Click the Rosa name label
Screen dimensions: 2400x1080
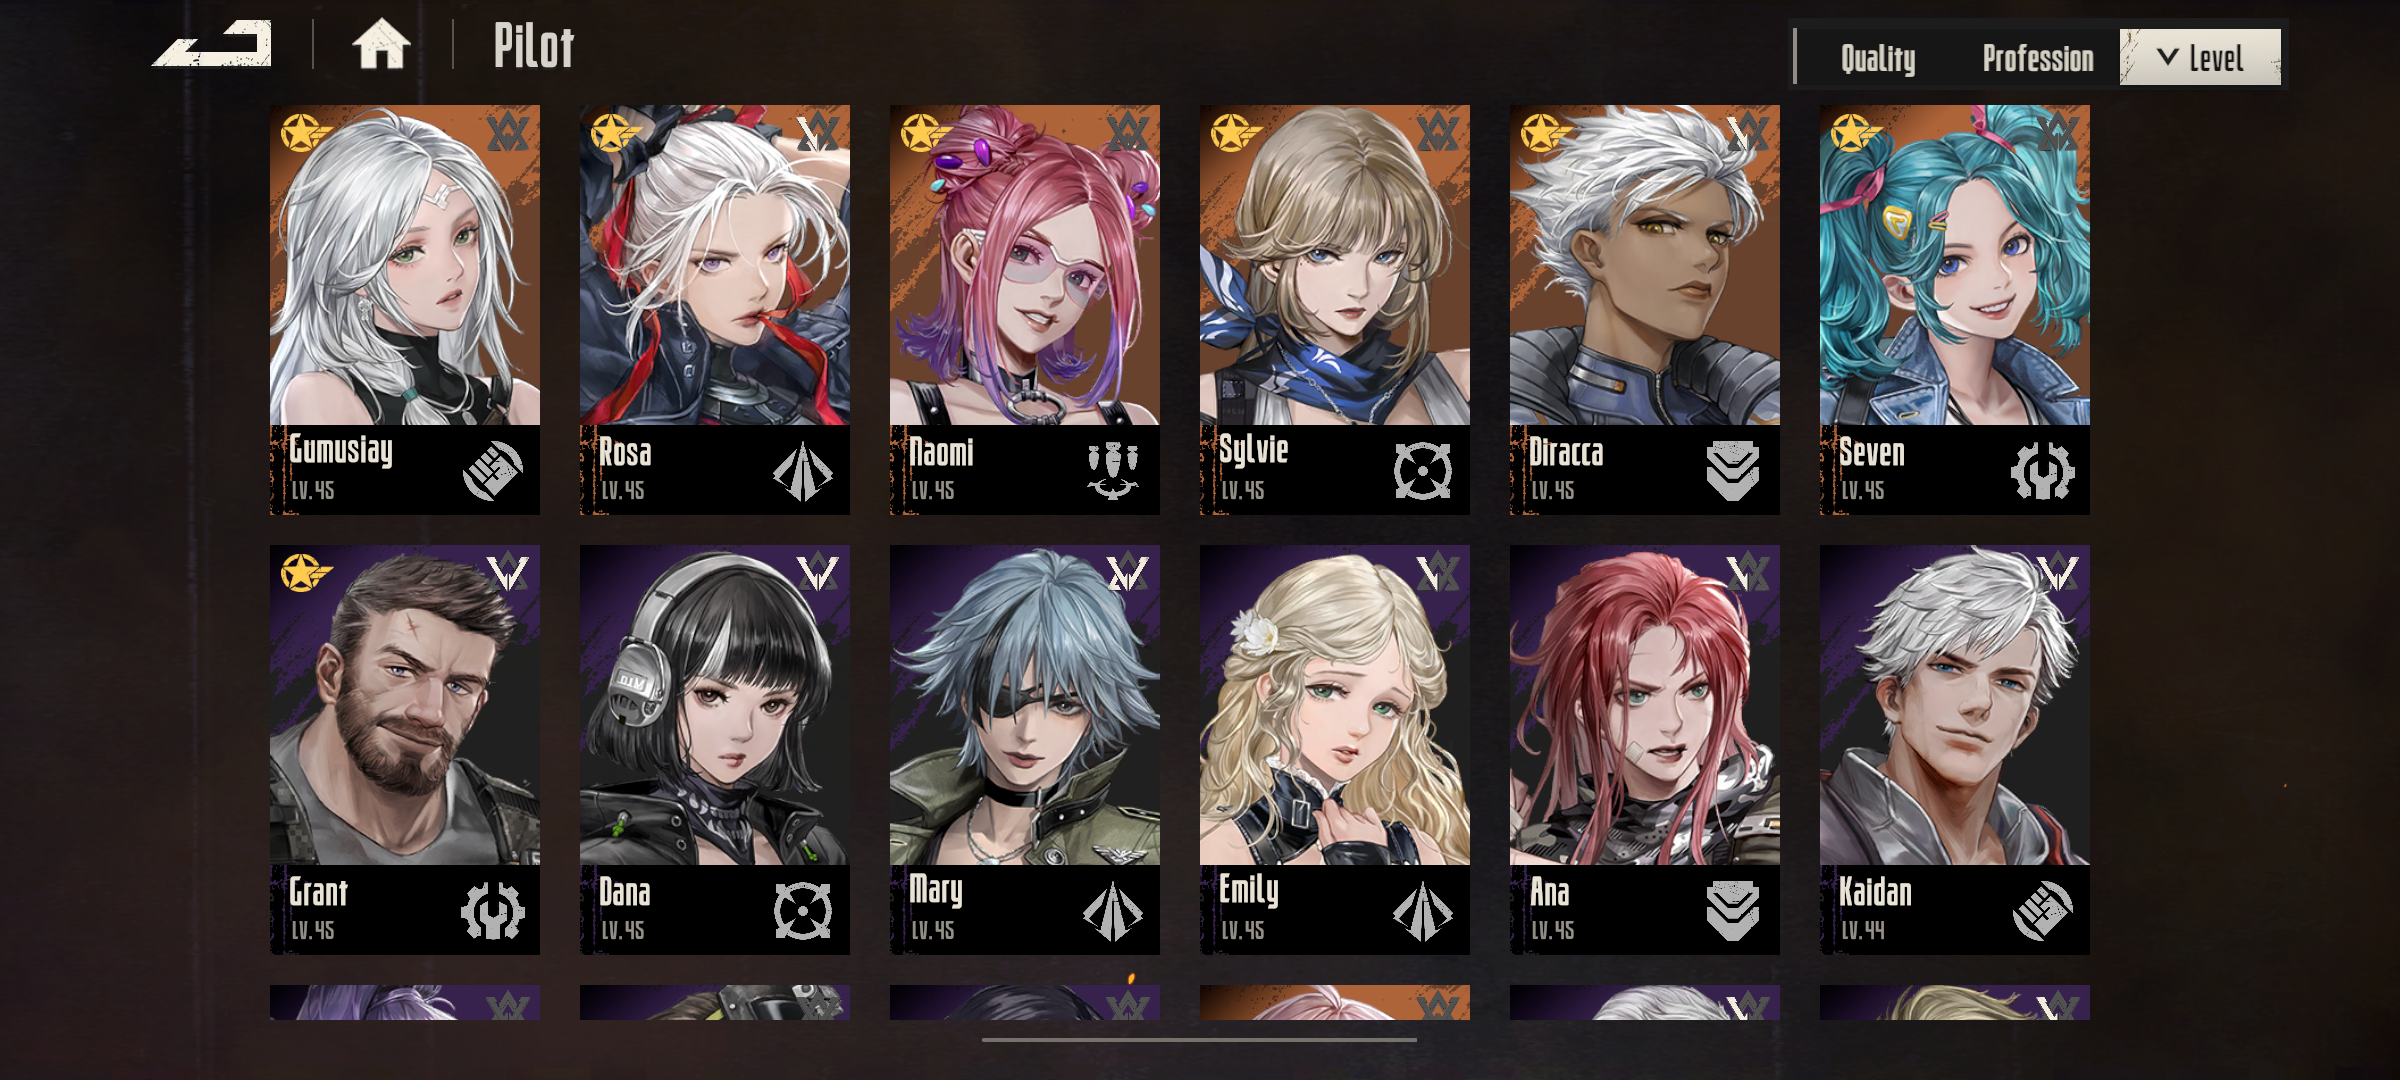(x=625, y=452)
